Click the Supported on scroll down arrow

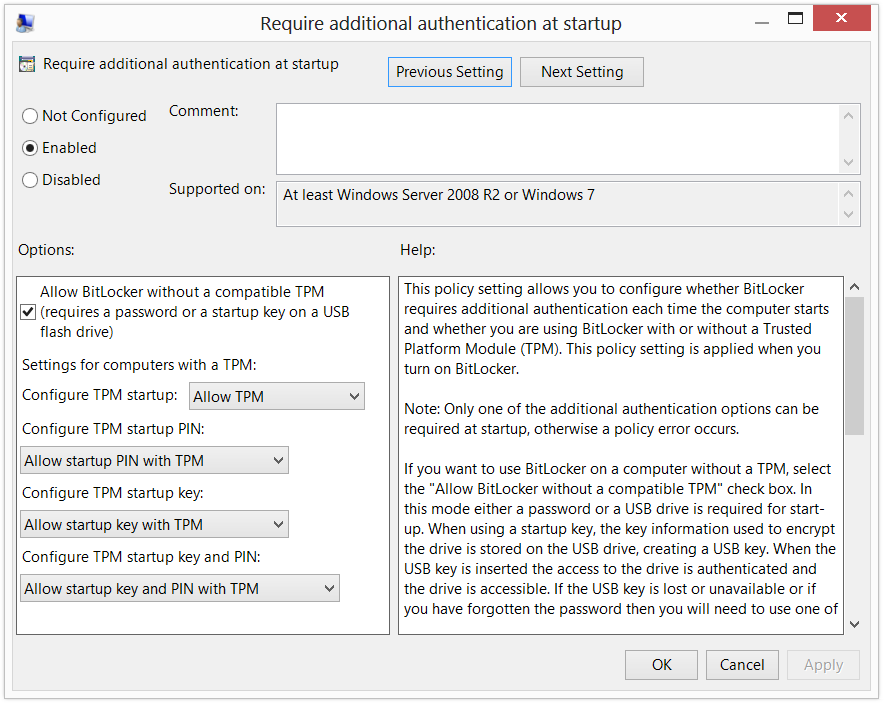848,215
